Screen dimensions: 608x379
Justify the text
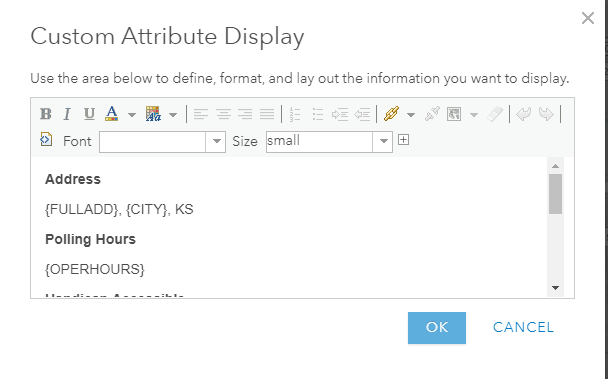(x=267, y=114)
